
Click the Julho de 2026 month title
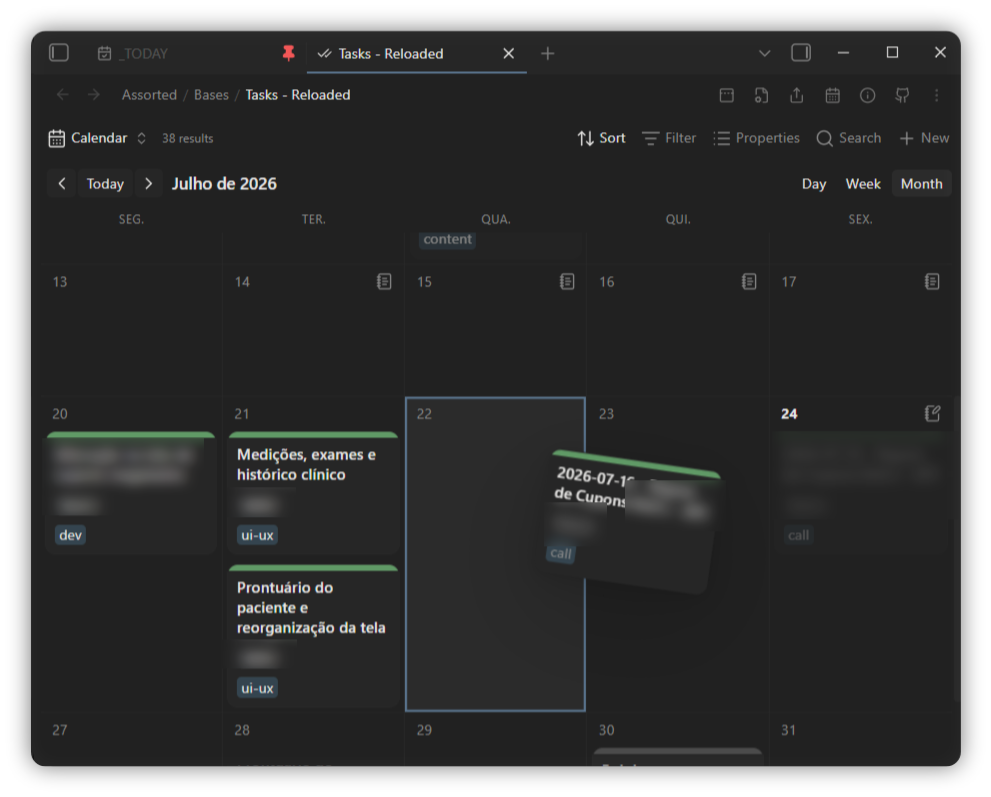coord(224,184)
